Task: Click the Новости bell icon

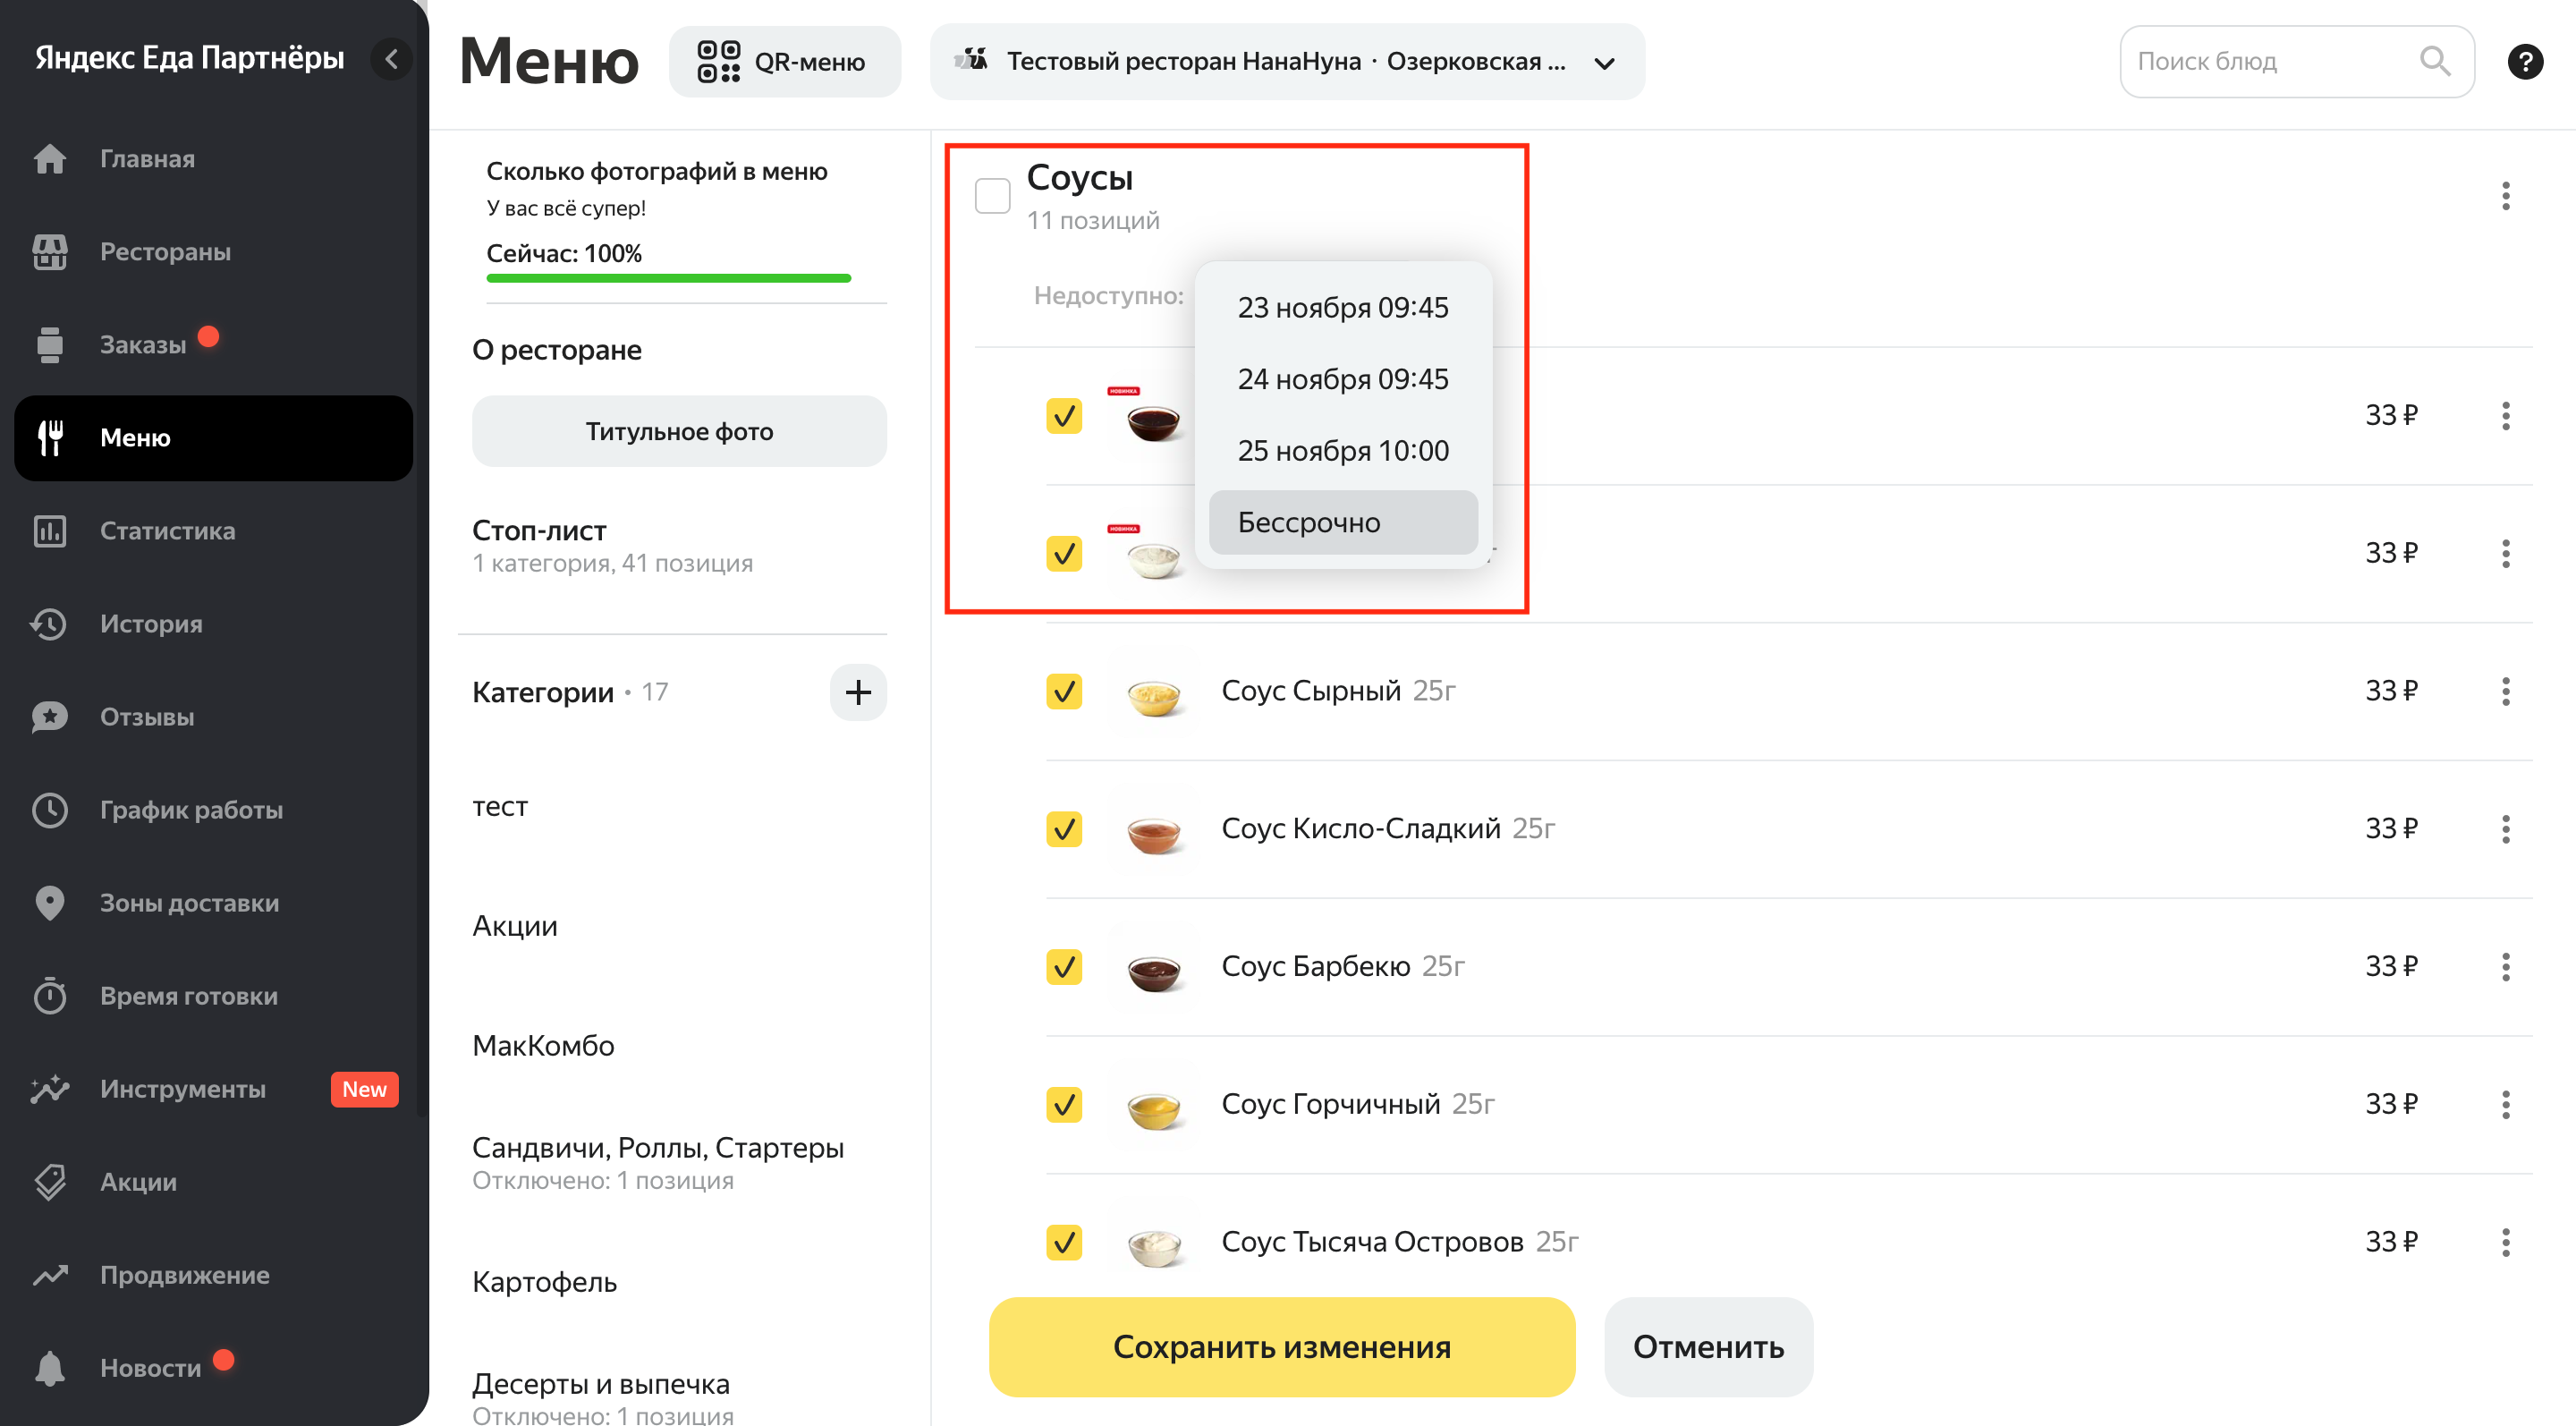Action: coord(49,1368)
